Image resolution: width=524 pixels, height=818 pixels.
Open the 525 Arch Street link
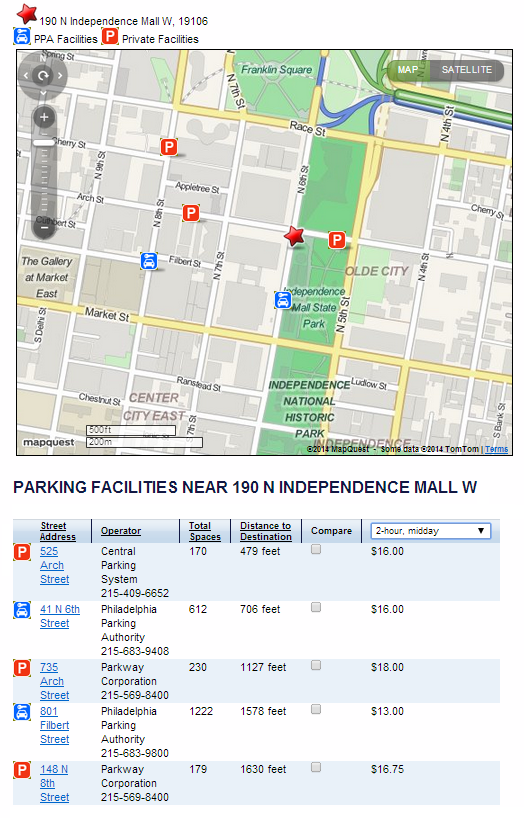coord(54,566)
